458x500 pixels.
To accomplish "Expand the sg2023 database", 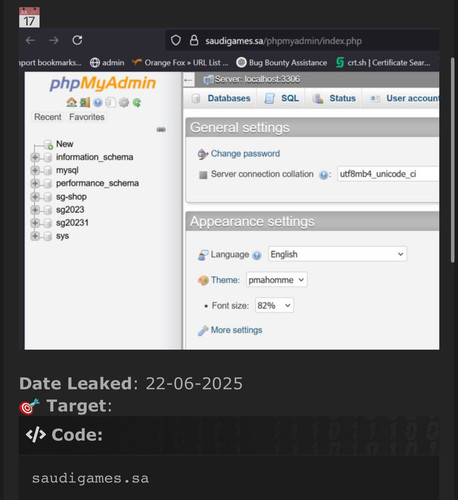I will [x=35, y=210].
